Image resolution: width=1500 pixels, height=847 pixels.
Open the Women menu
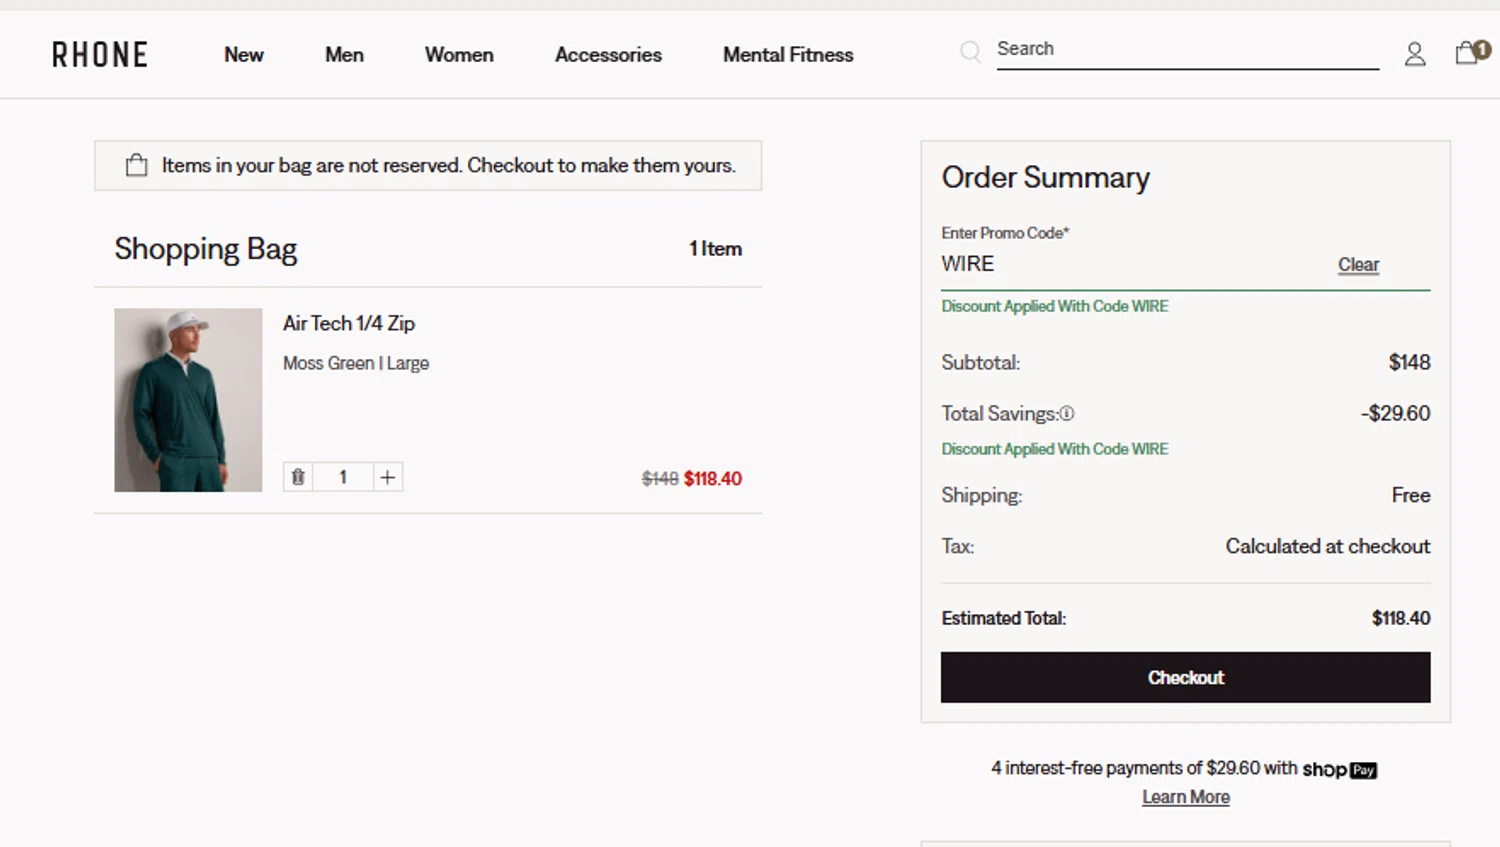[x=459, y=55]
